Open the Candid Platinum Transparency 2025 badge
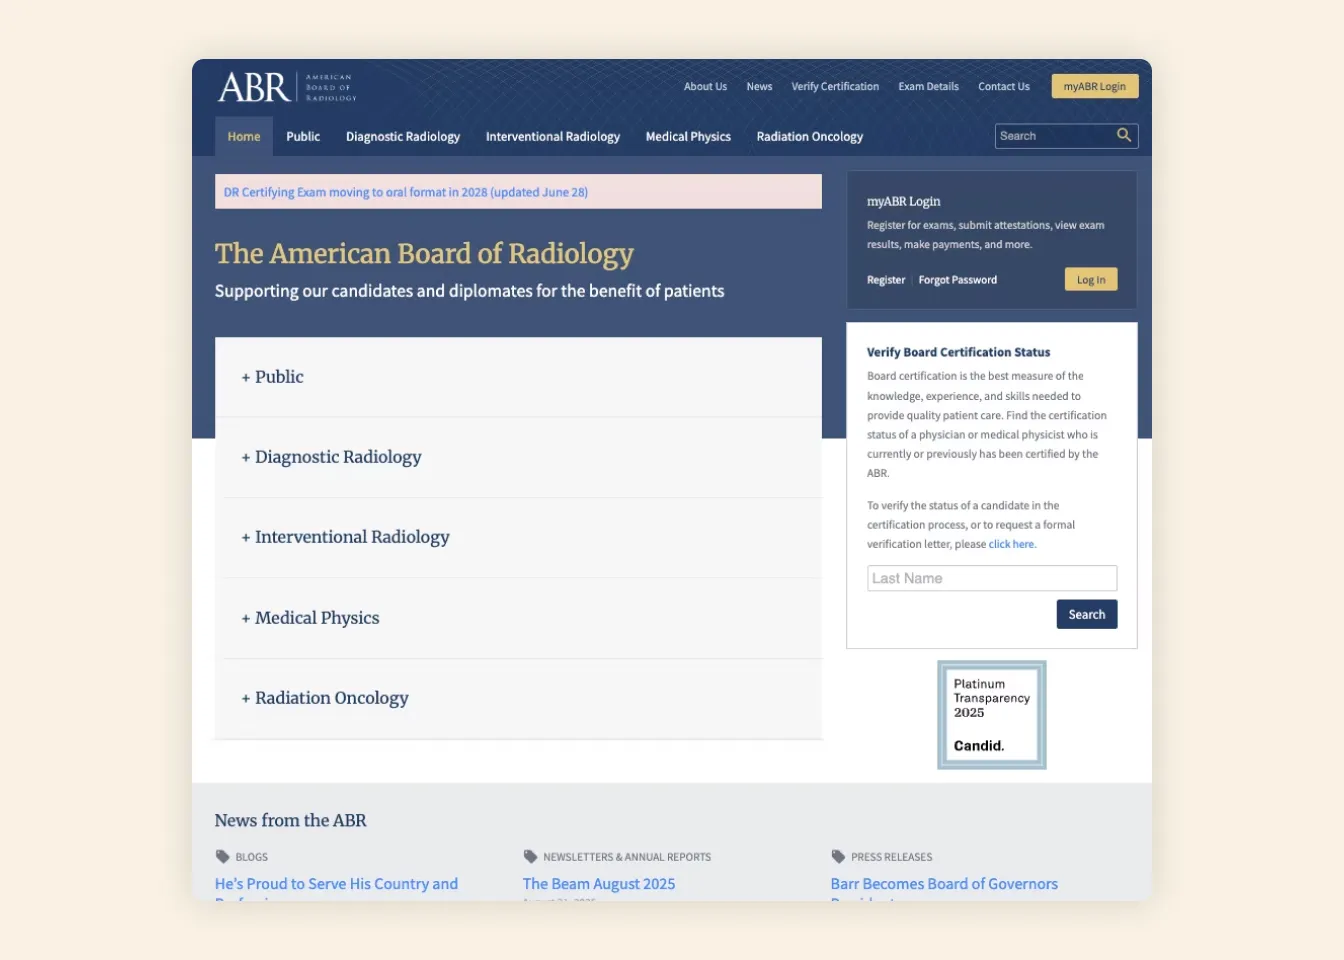The height and width of the screenshot is (960, 1344). (x=991, y=715)
